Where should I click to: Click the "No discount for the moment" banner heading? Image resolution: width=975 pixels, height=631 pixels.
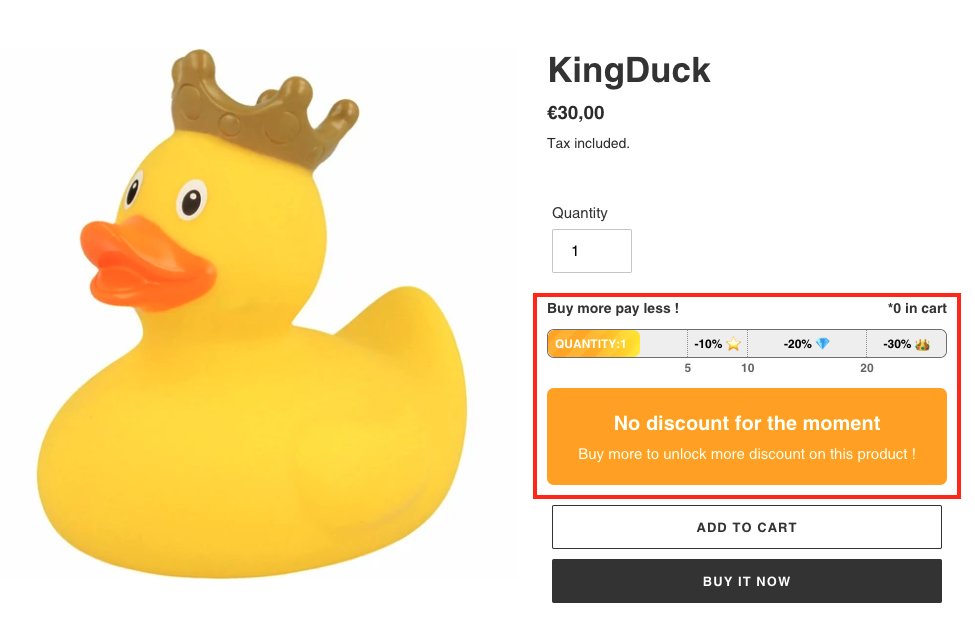click(x=746, y=423)
